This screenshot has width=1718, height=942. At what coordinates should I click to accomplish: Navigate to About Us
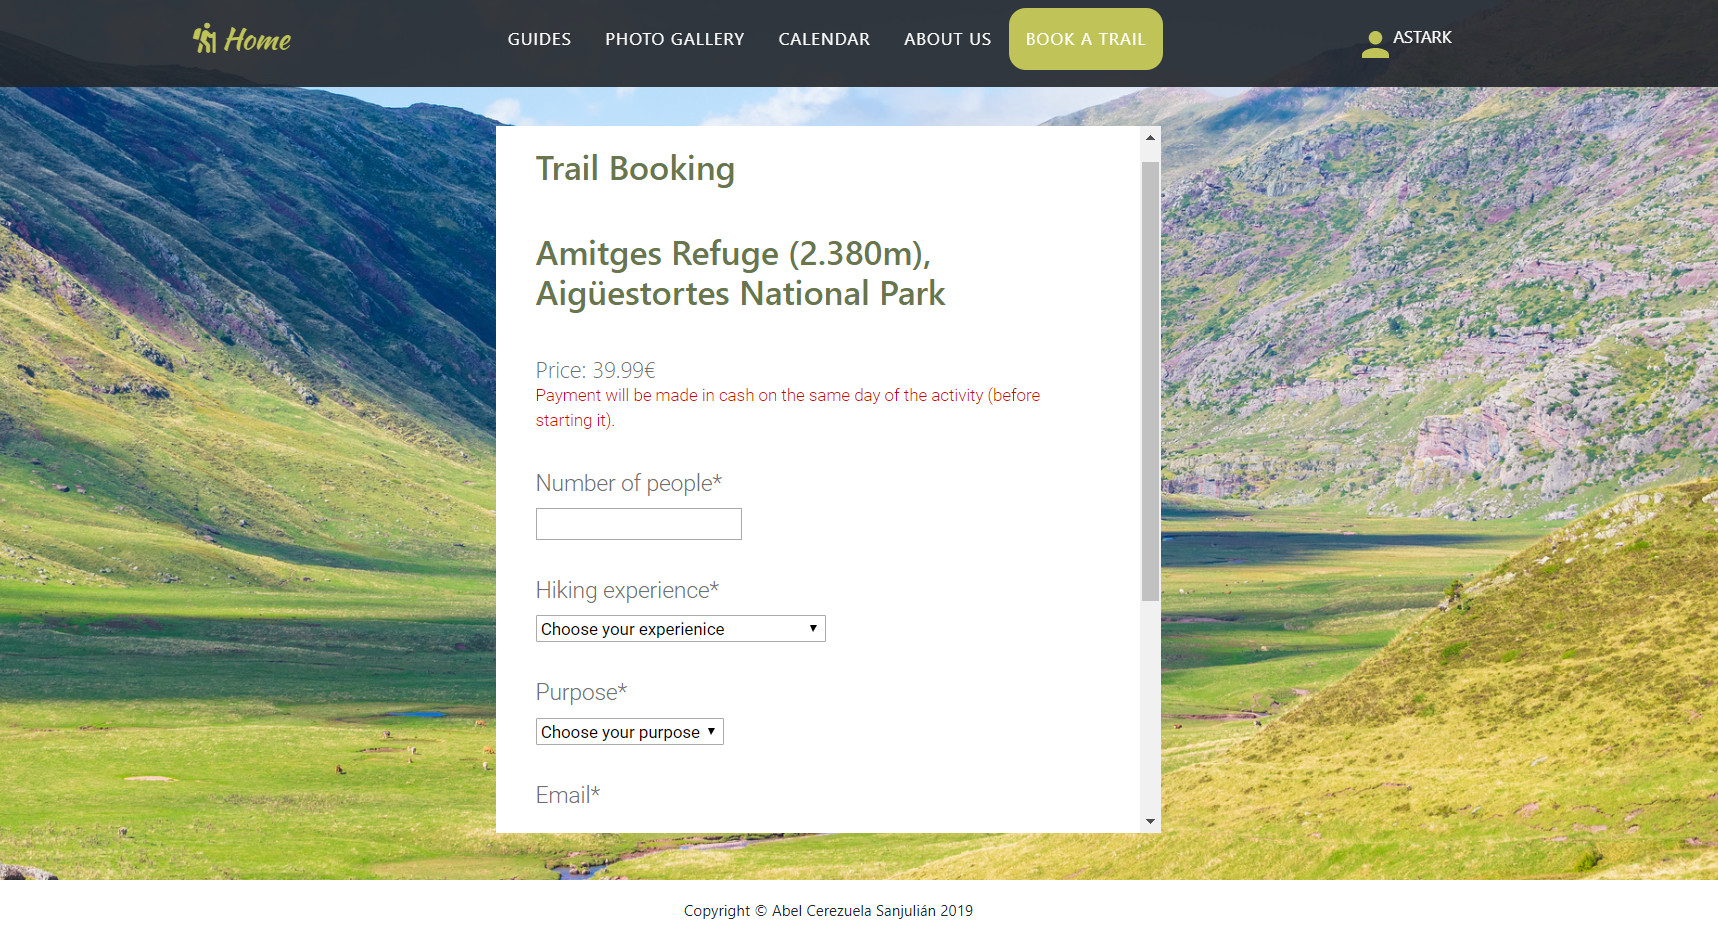[948, 39]
